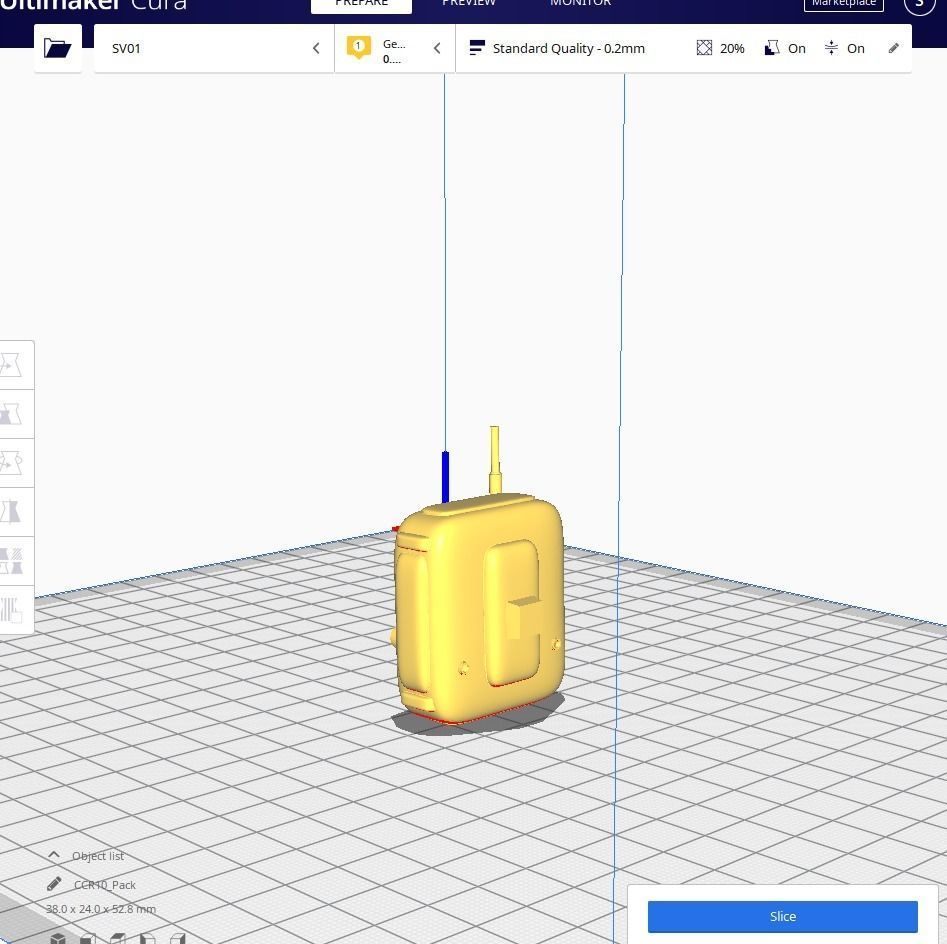Switch to top view cube icon

tap(118, 939)
